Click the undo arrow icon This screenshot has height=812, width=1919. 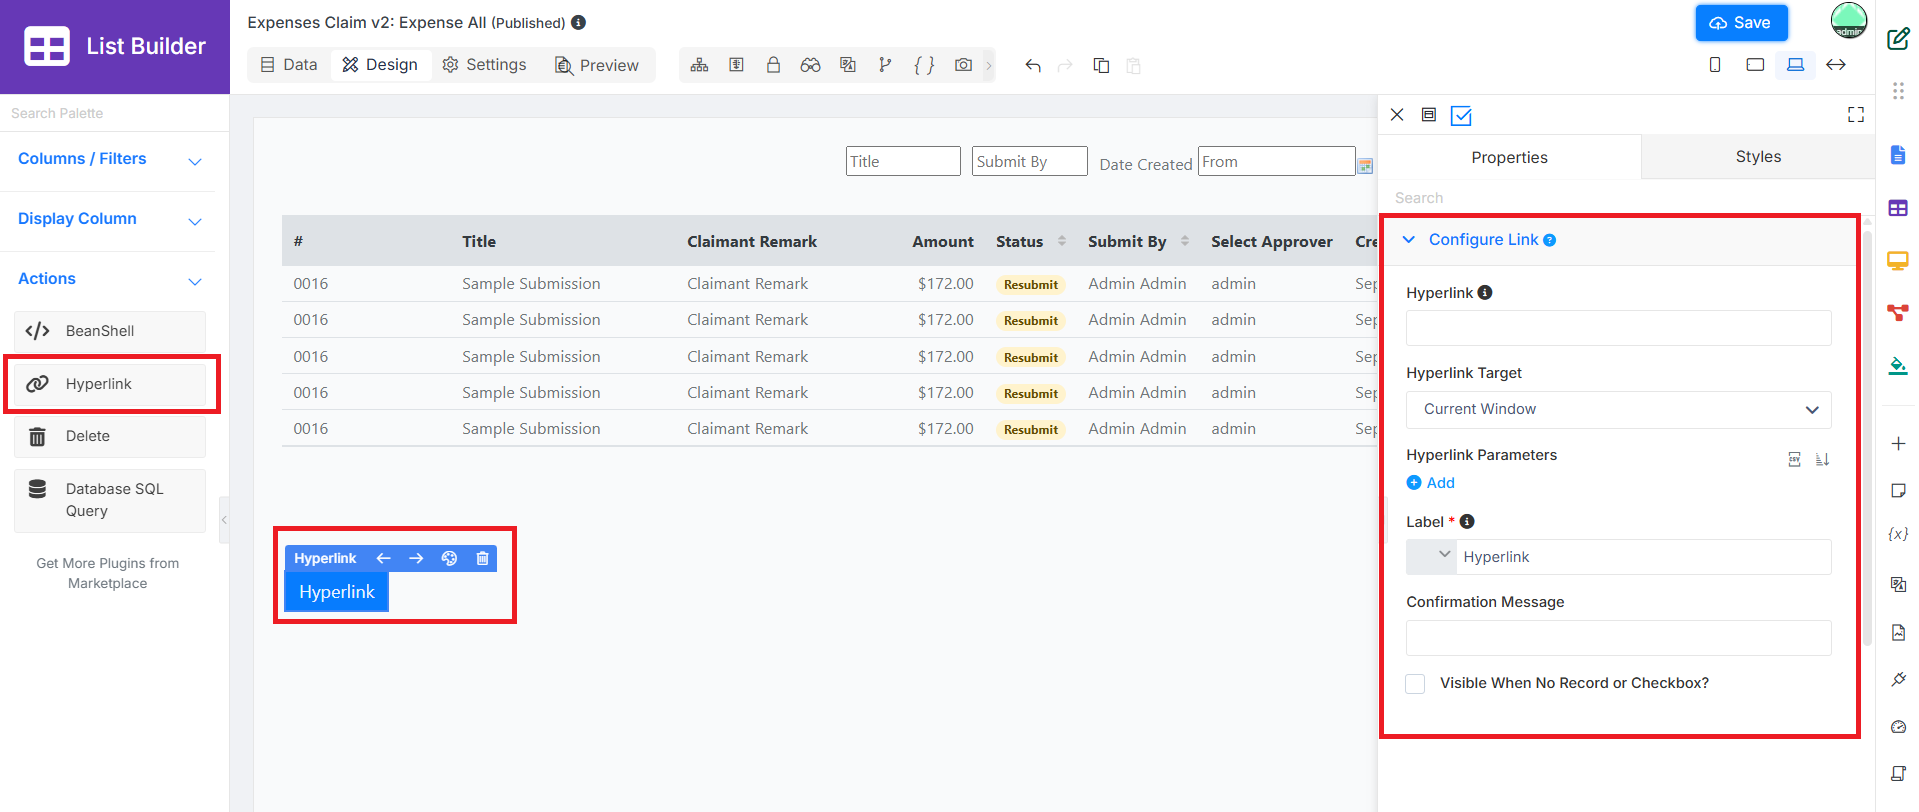pos(1033,65)
